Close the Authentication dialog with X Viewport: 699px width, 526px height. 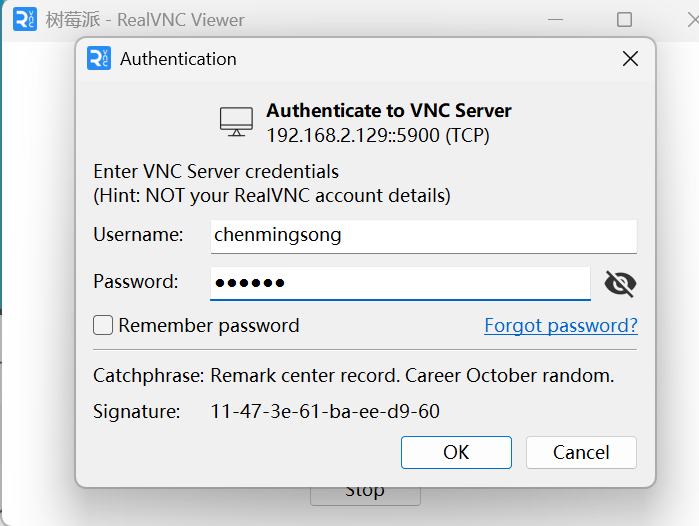630,58
